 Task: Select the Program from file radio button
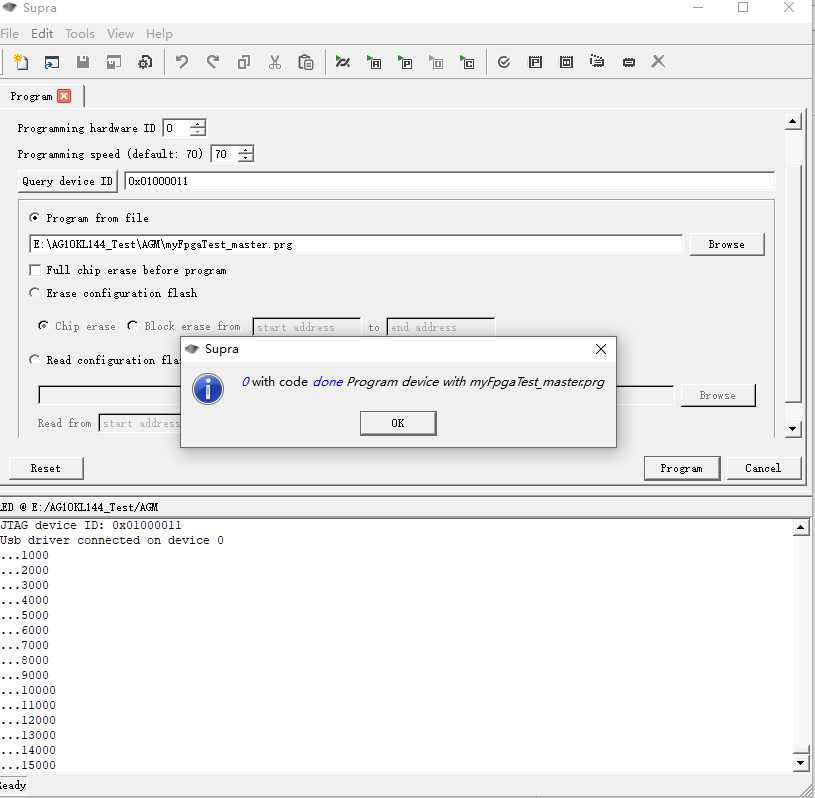tap(34, 218)
